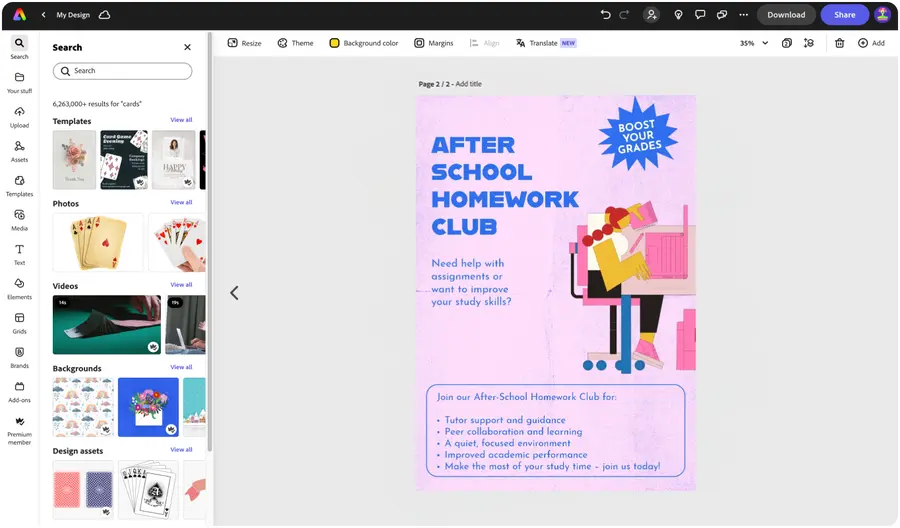Open the Add-ons panel

click(20, 392)
